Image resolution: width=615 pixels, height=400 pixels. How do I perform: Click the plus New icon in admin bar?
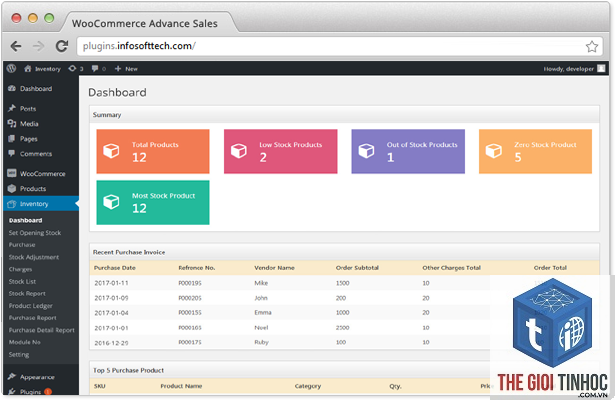click(118, 69)
